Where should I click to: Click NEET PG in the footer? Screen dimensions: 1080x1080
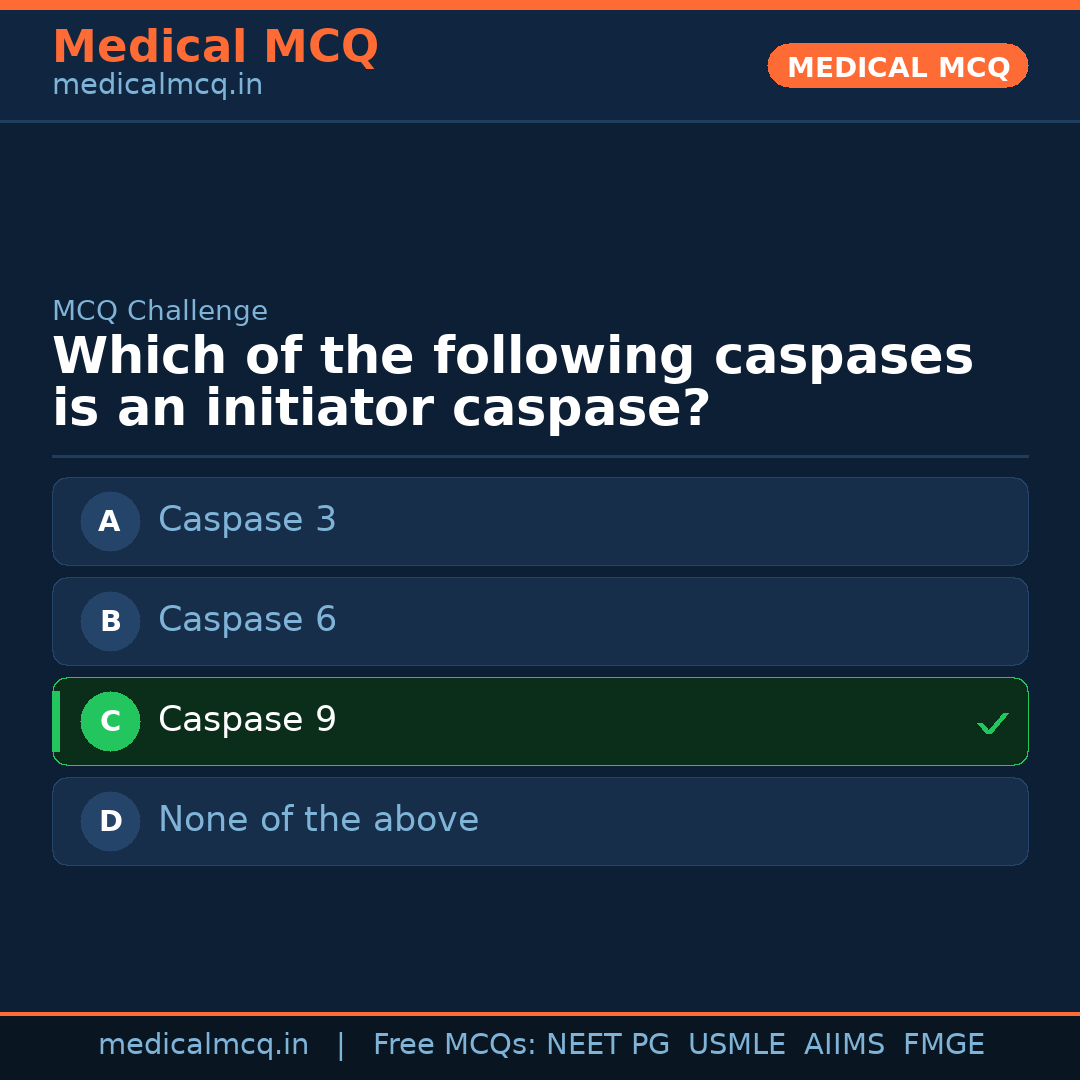coord(607,1044)
